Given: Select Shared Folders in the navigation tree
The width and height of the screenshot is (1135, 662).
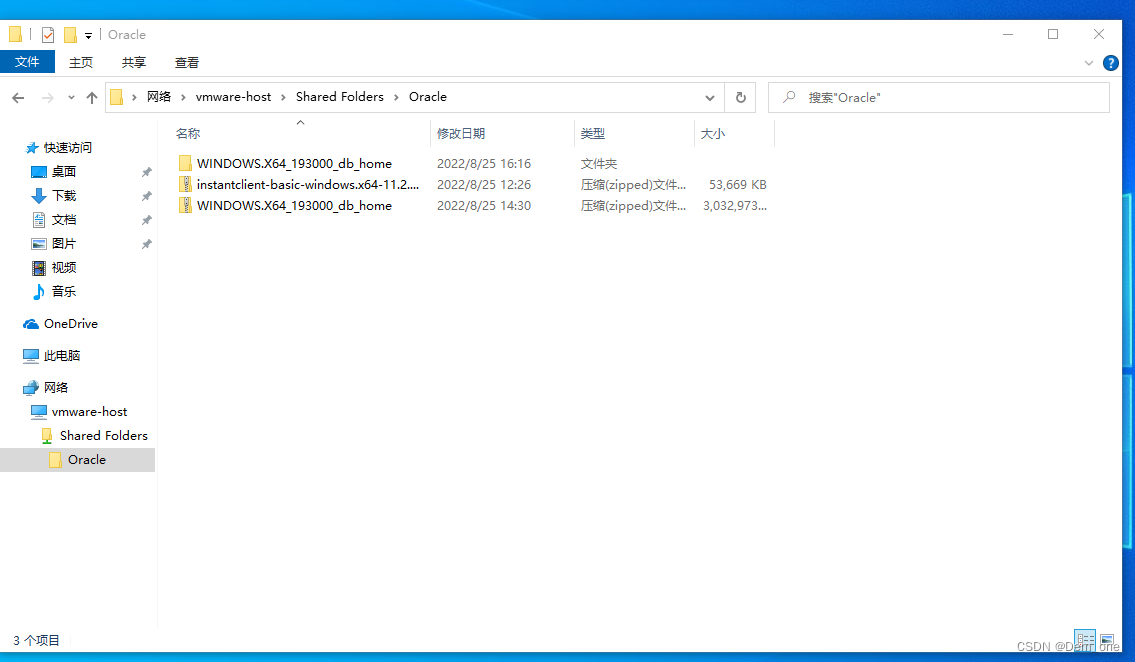Looking at the screenshot, I should 104,435.
